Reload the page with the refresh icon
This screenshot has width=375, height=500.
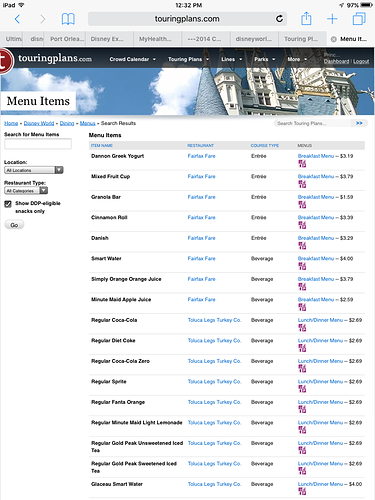pyautogui.click(x=279, y=19)
